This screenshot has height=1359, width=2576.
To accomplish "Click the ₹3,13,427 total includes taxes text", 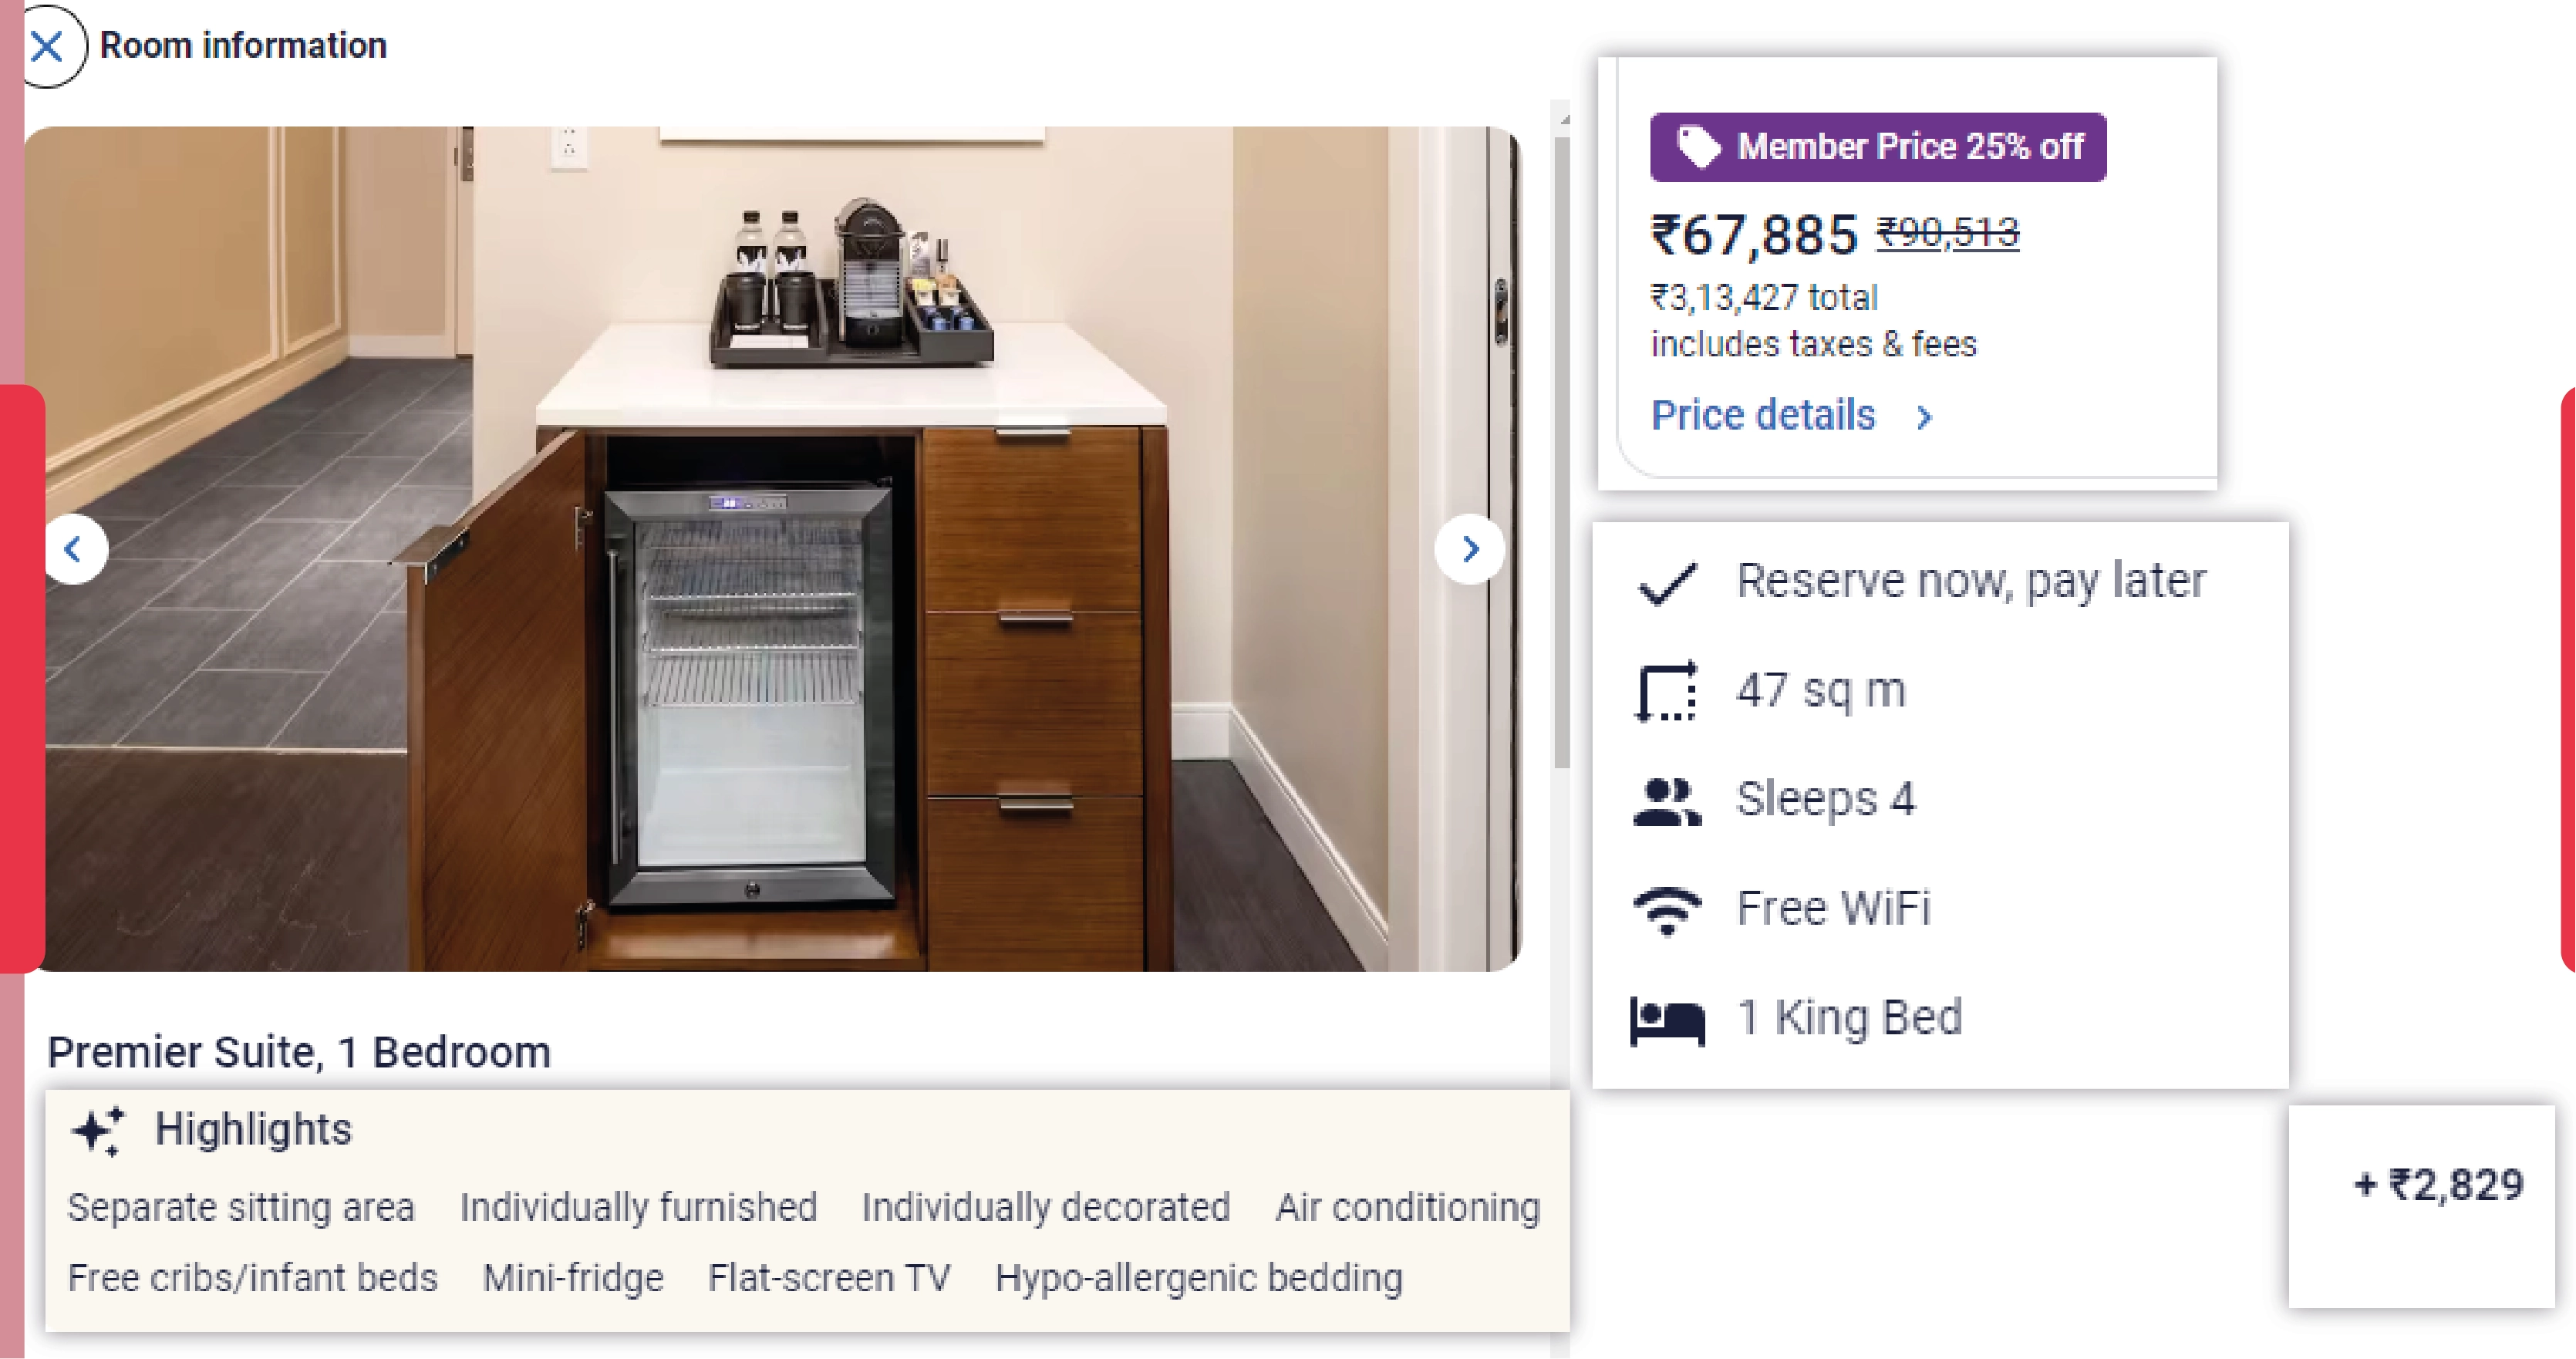I will pos(1811,320).
